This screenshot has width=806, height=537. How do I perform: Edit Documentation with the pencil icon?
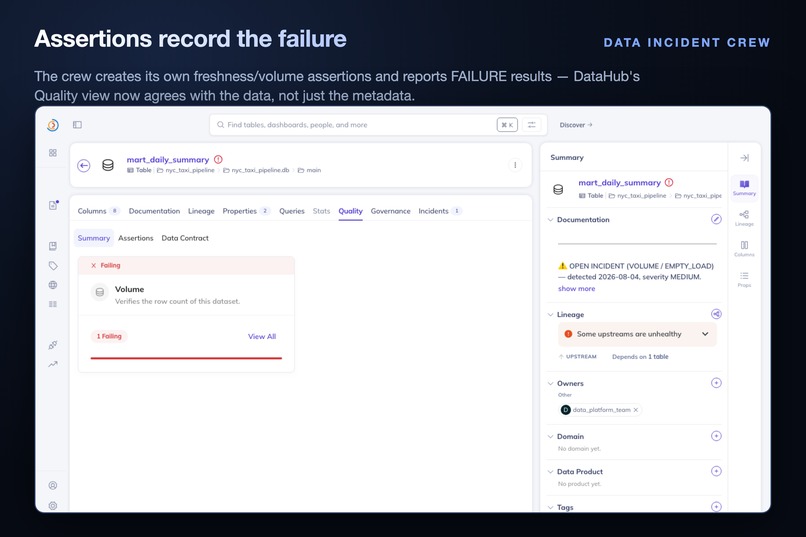pos(716,219)
